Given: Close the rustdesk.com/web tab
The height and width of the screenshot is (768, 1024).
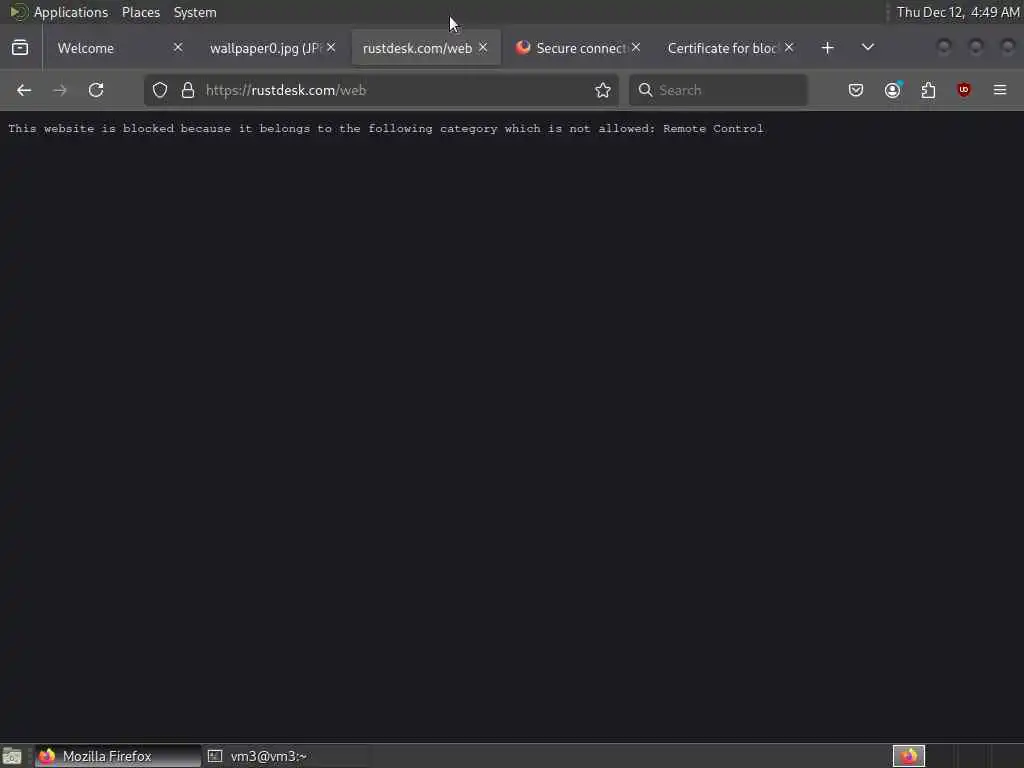Looking at the screenshot, I should [483, 48].
